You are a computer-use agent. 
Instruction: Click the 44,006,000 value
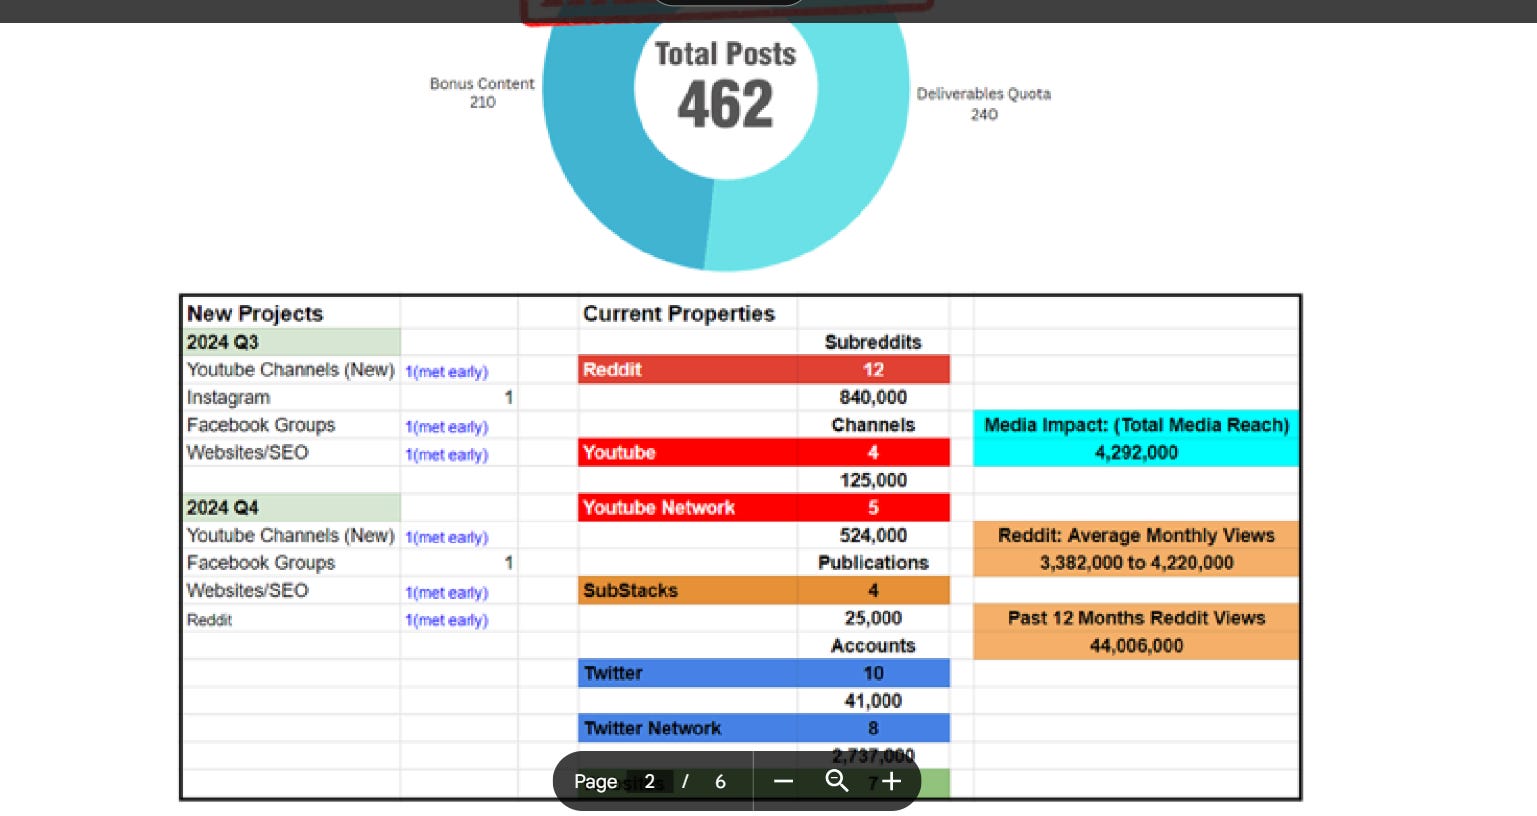(x=1136, y=646)
